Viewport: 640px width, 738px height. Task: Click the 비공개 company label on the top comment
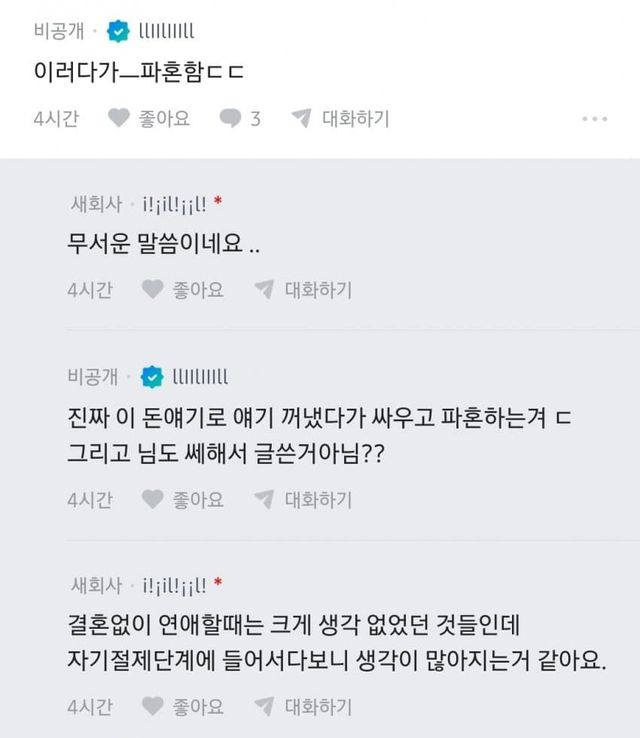tap(58, 31)
